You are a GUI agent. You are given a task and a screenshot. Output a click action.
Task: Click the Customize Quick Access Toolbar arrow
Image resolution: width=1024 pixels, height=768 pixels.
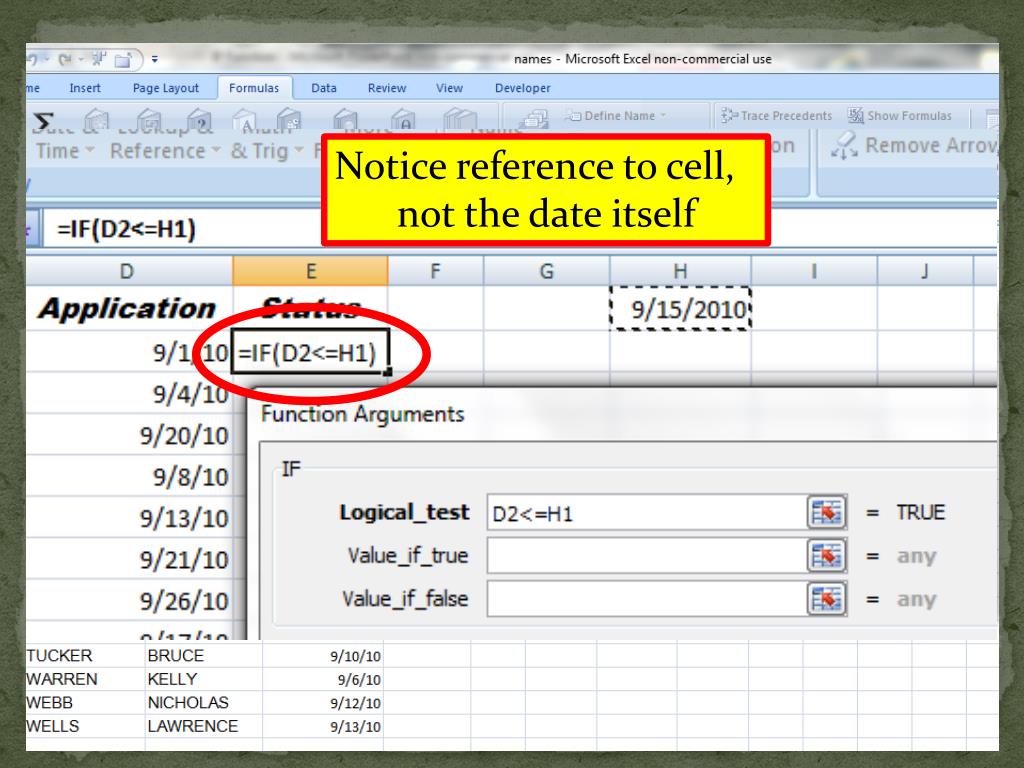click(155, 60)
